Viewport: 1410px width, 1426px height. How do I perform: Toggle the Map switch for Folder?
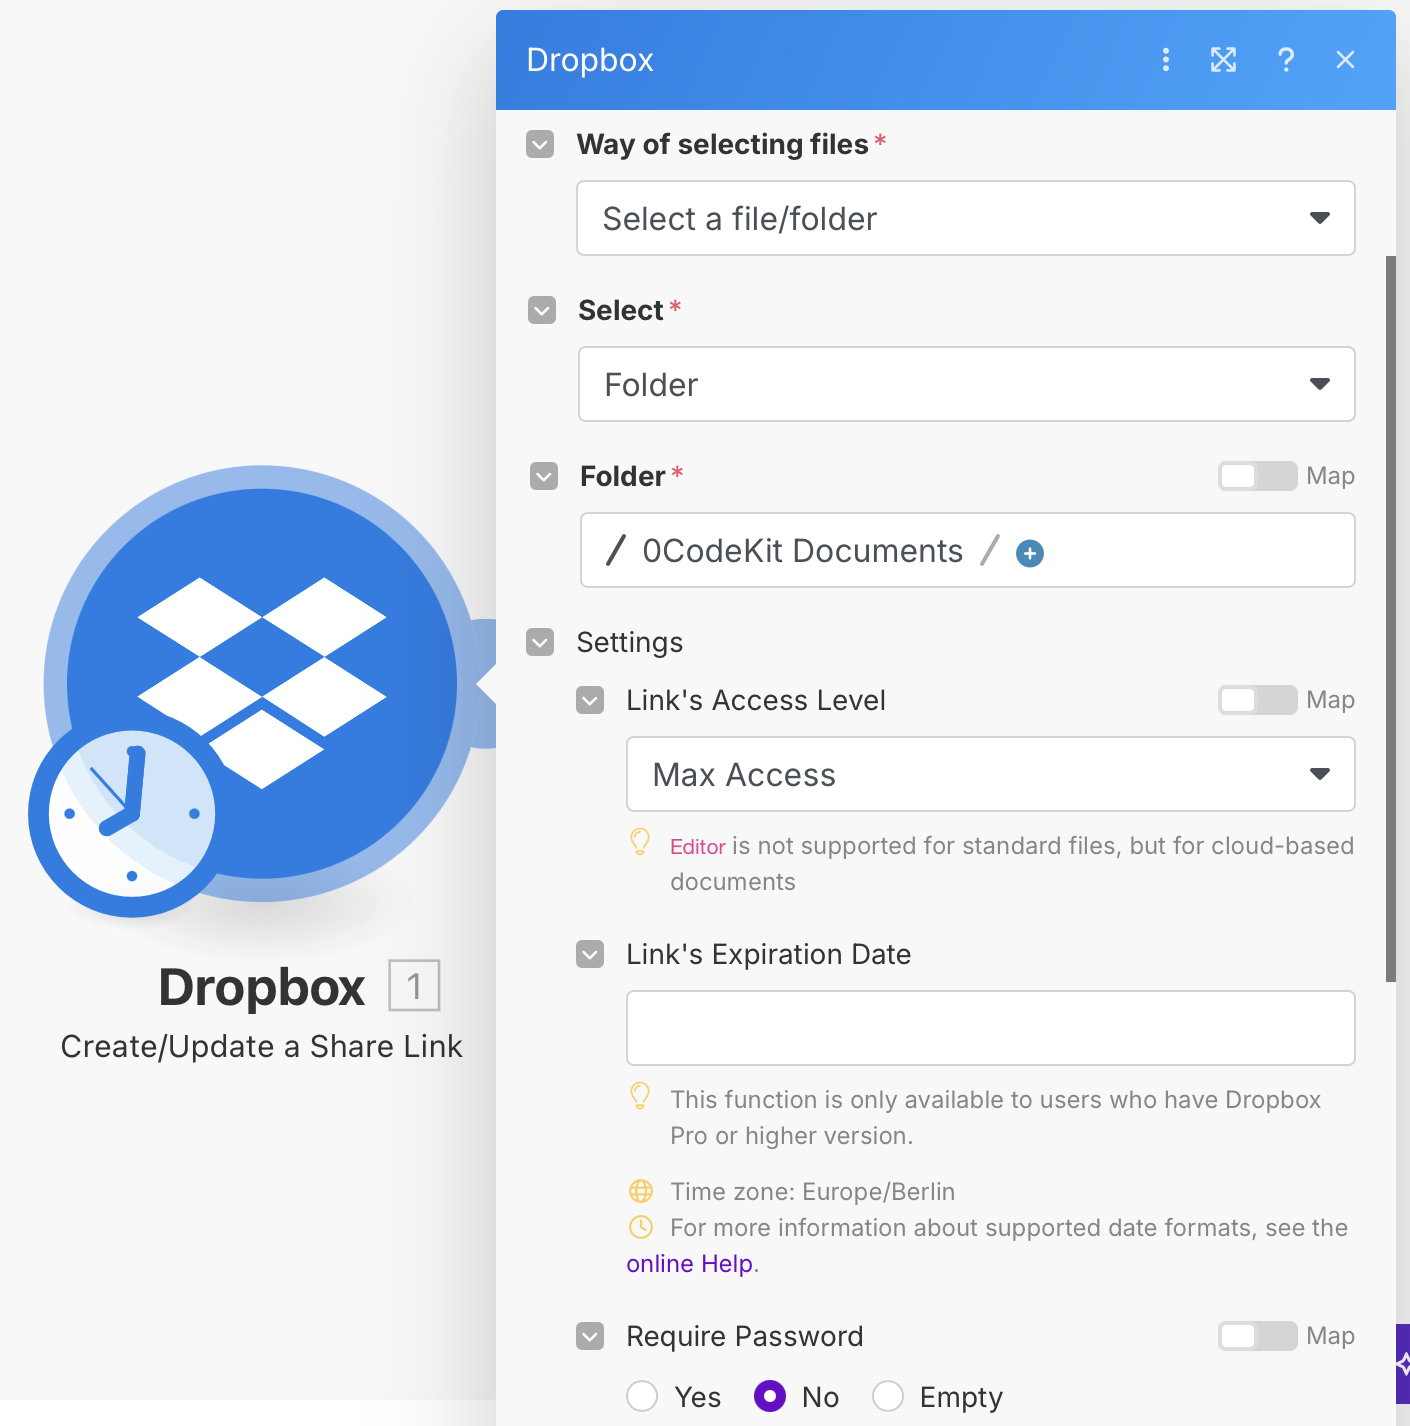(1257, 476)
